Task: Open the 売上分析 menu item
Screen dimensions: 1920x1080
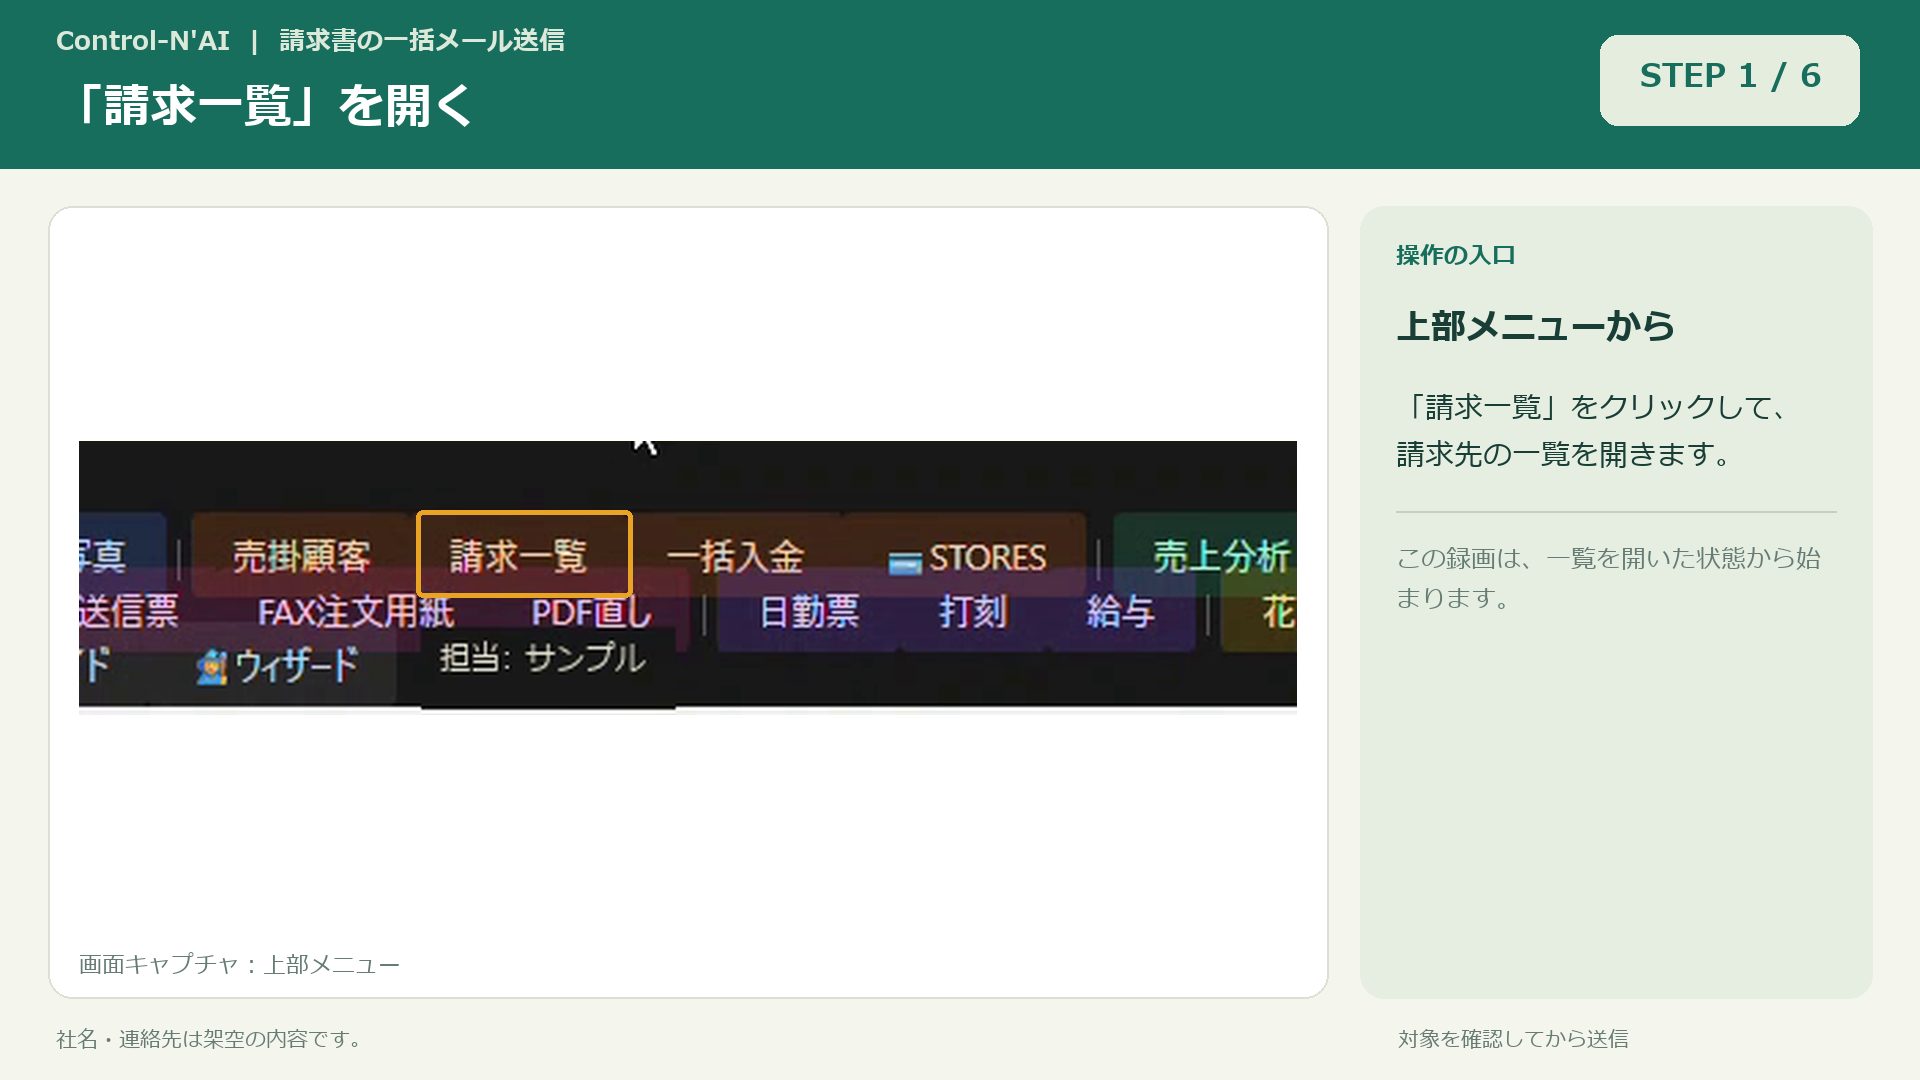Action: point(1221,556)
